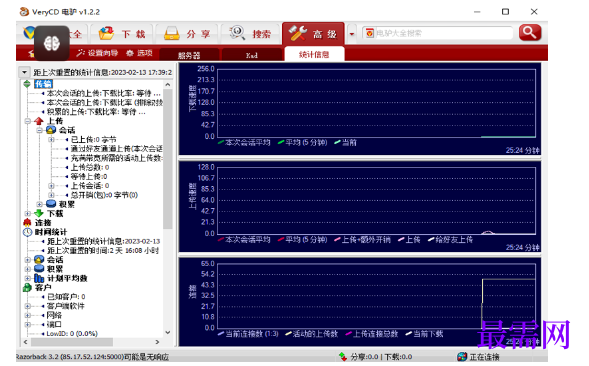Expand the 下载 tree node
This screenshot has height=366, width=589.
click(27, 213)
